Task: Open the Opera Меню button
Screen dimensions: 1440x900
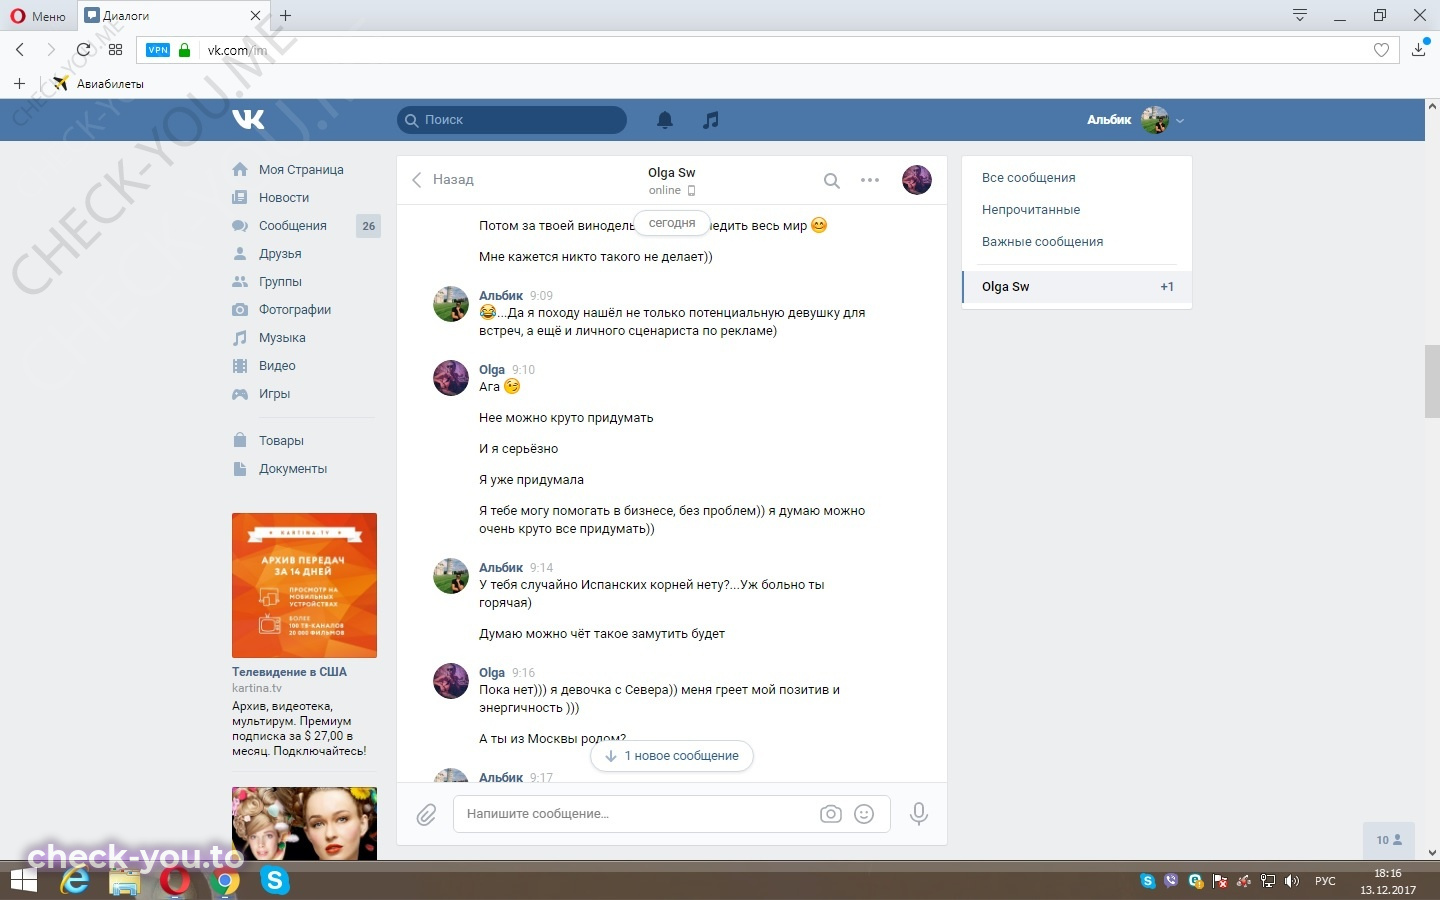Action: [x=38, y=16]
